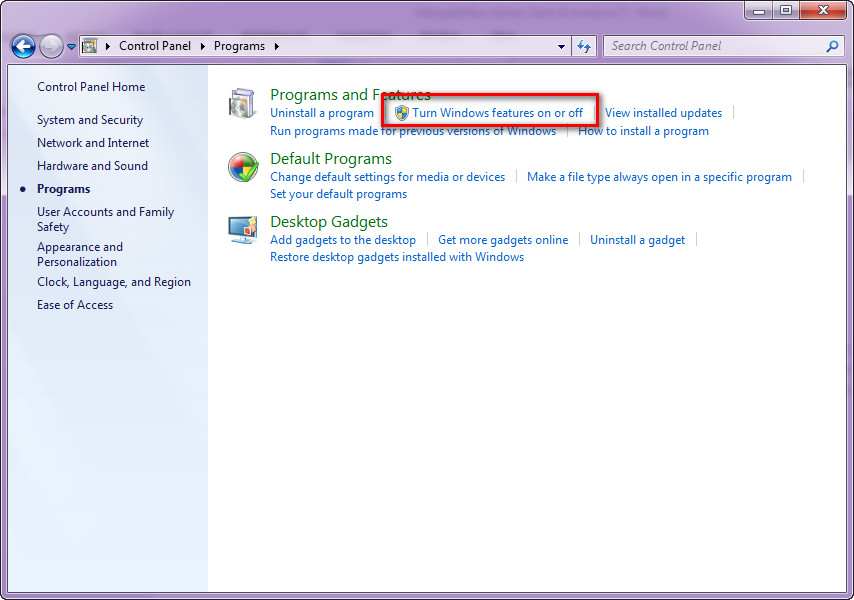This screenshot has width=854, height=600.
Task: Click the Back arrow navigation button
Action: tap(23, 47)
